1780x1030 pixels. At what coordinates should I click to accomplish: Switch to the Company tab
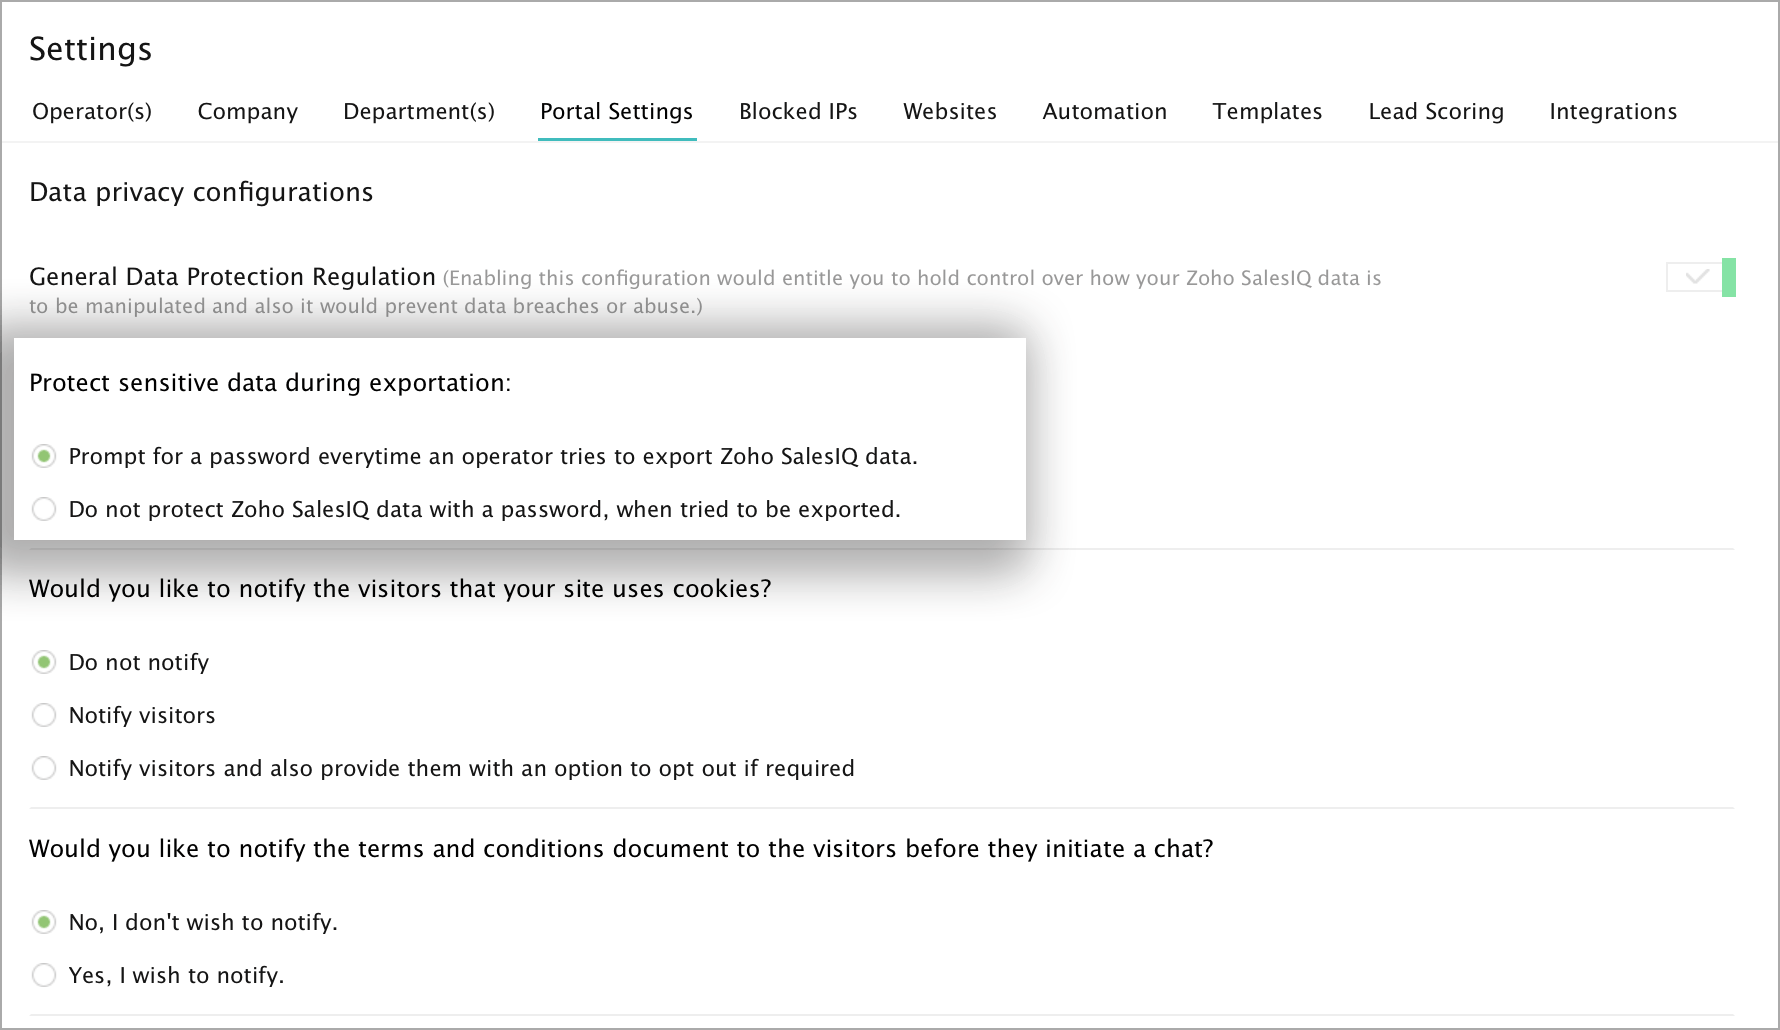248,111
